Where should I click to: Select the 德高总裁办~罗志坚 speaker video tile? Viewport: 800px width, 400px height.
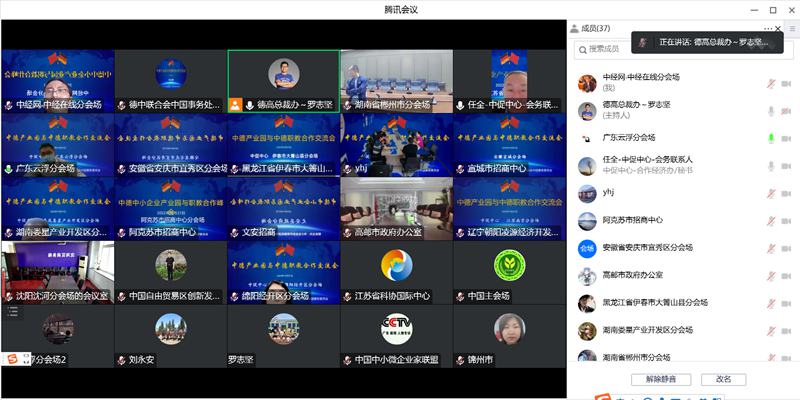click(284, 80)
